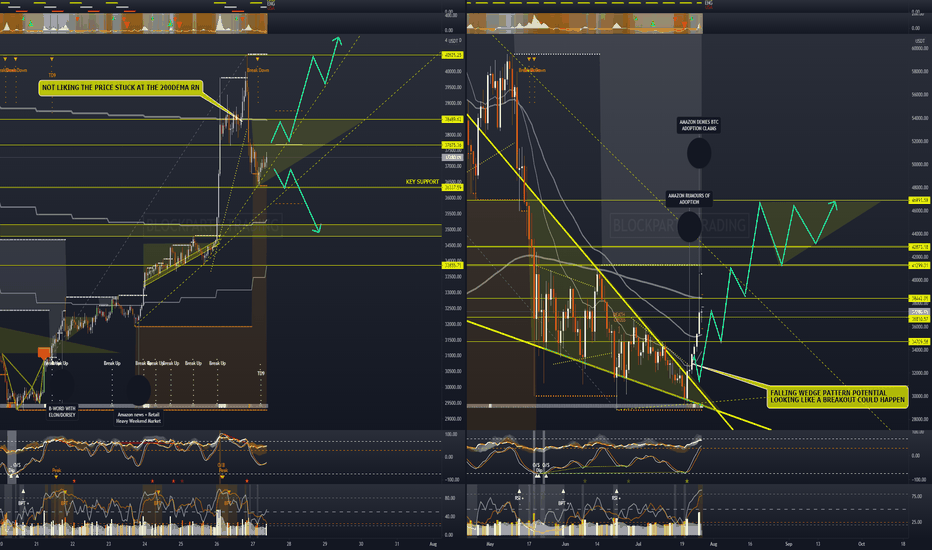932x550 pixels.
Task: Click black circle under AMAZON DENIES BTC ADOPTION CLAIMS
Action: click(699, 153)
